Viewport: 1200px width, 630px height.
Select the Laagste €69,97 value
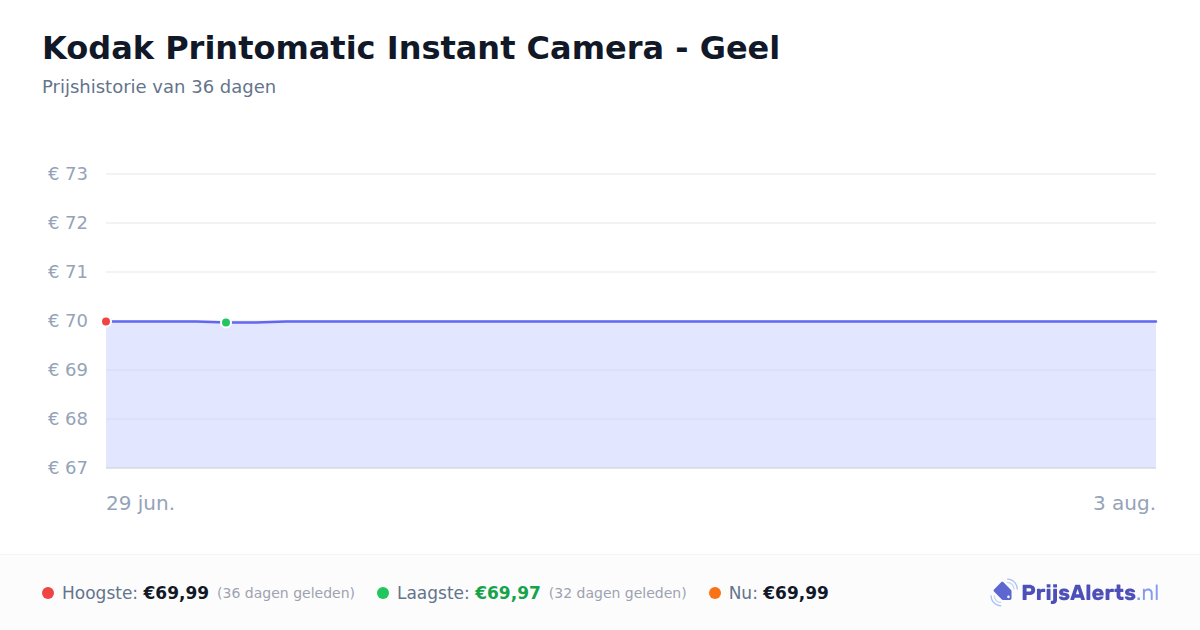pos(508,593)
